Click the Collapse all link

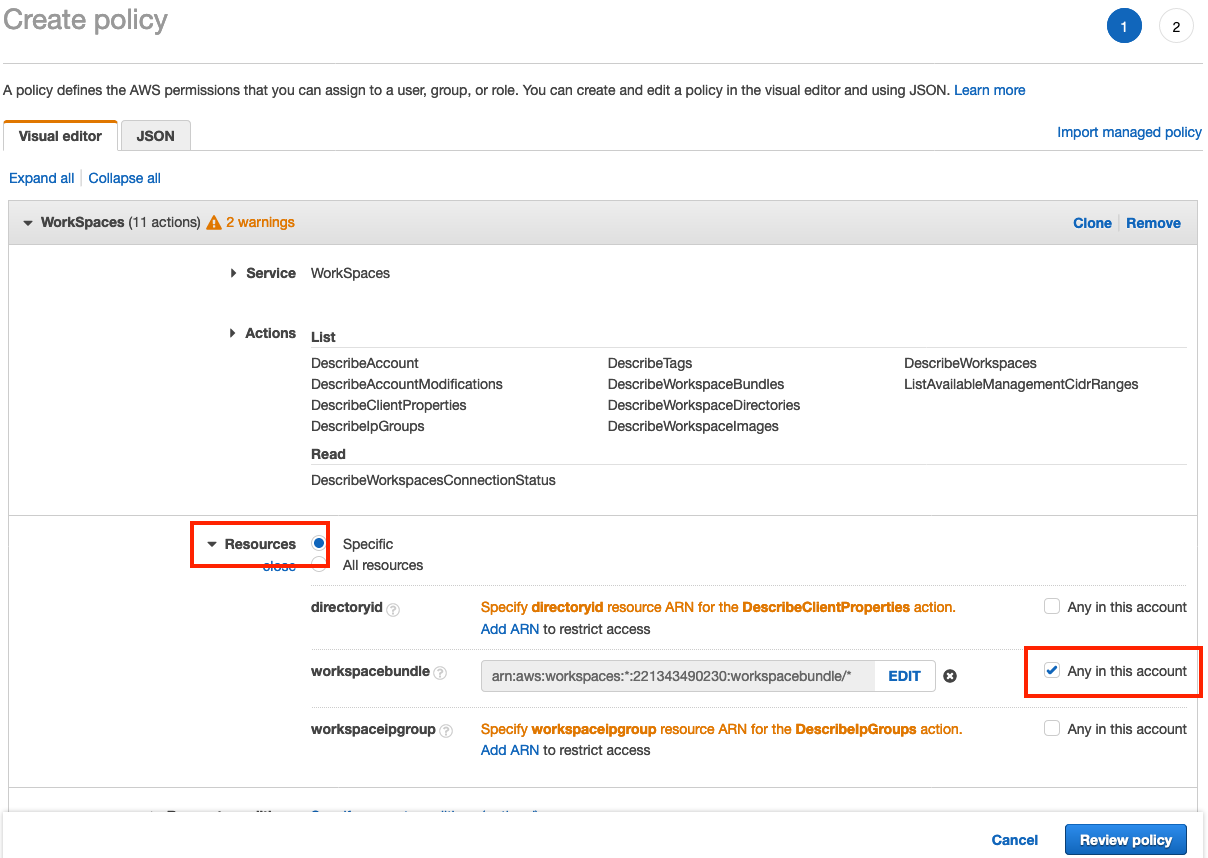point(125,178)
